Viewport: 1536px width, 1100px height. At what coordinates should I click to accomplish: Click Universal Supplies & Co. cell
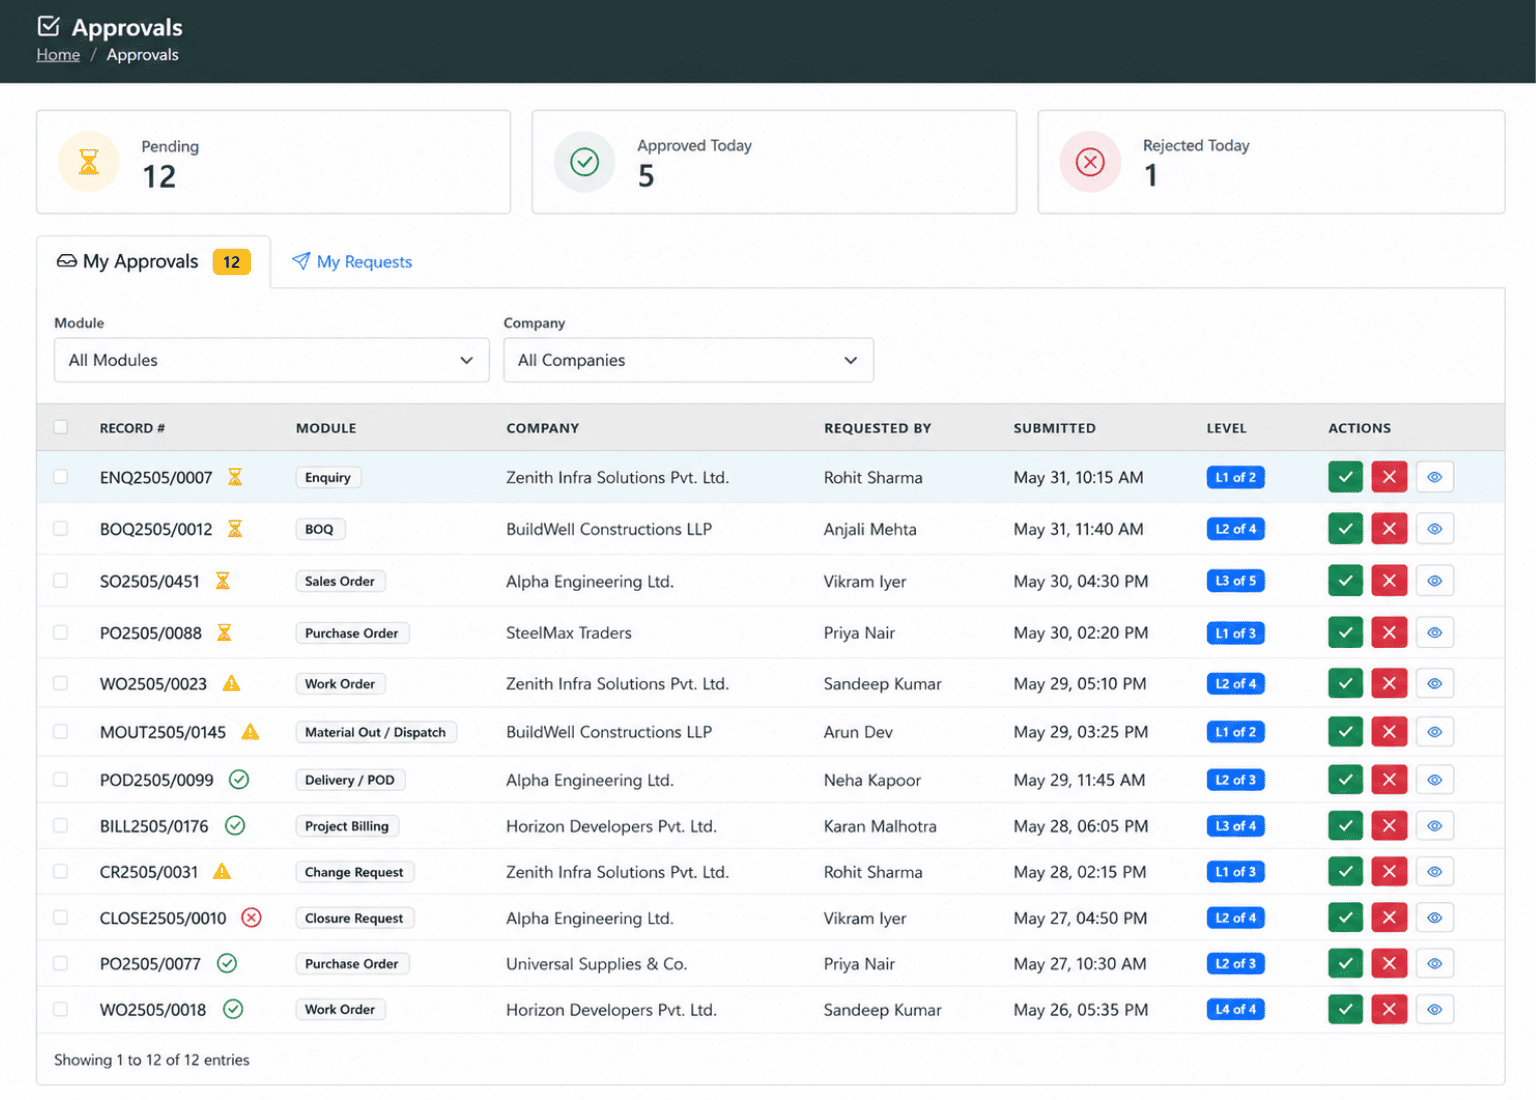596,964
